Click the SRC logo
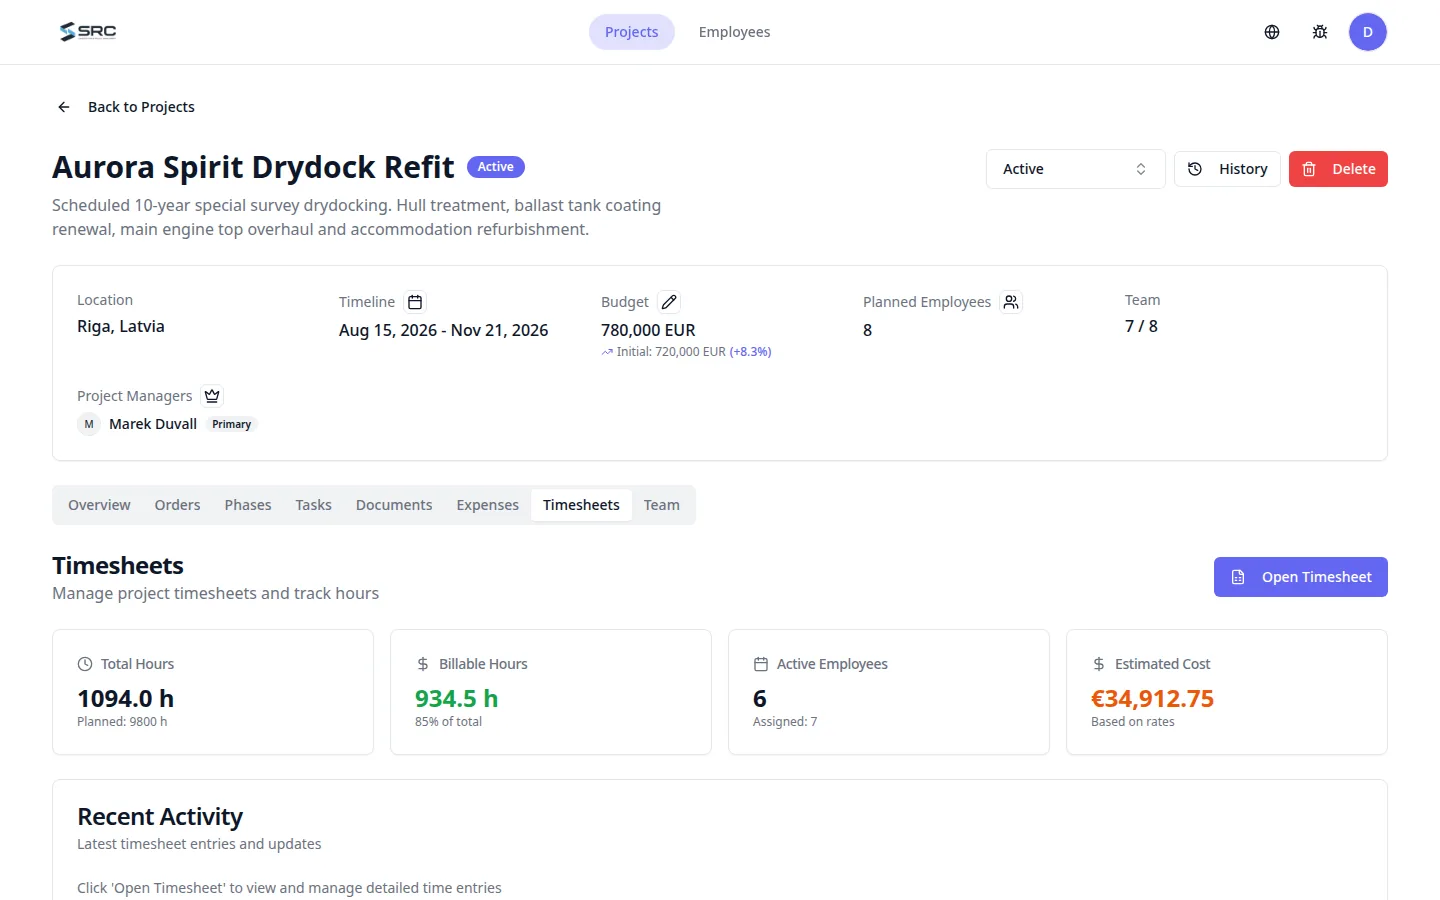 click(x=88, y=32)
